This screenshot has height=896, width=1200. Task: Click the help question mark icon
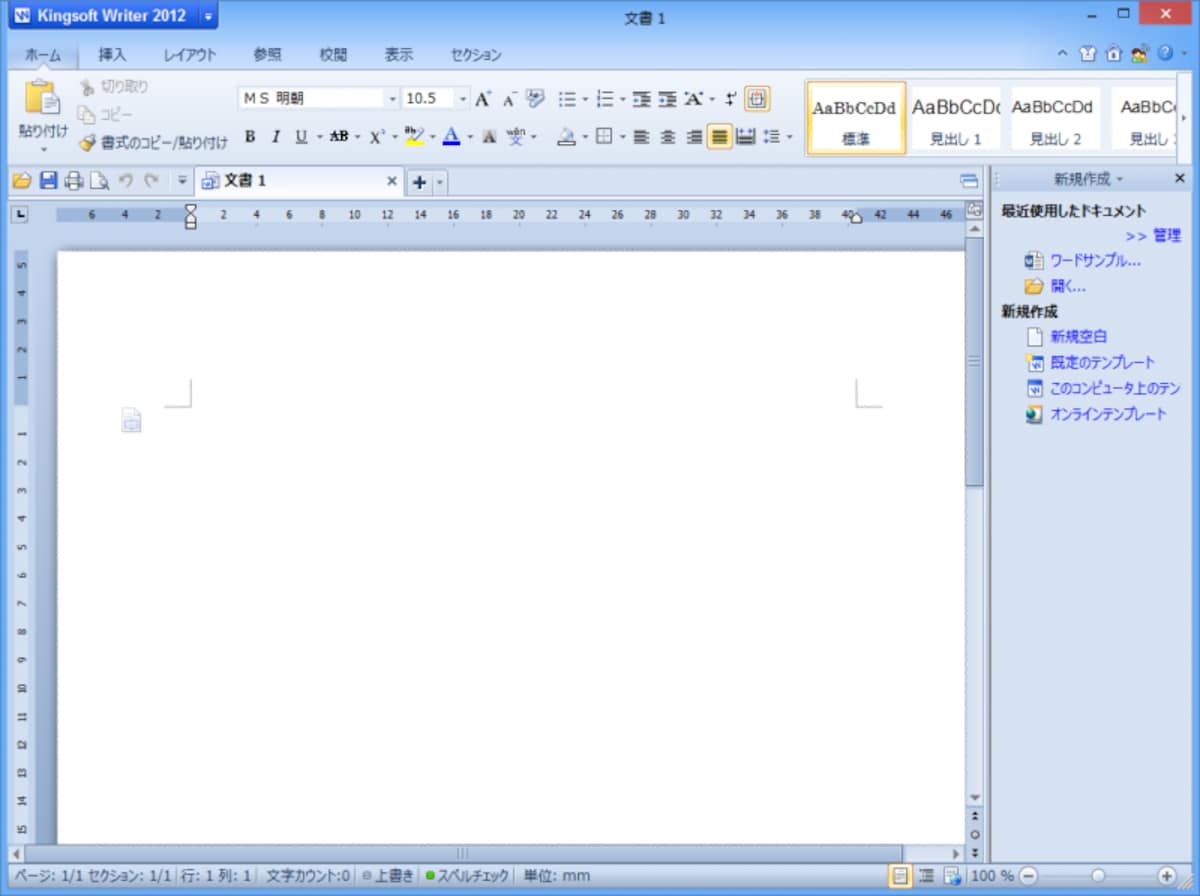click(1165, 53)
